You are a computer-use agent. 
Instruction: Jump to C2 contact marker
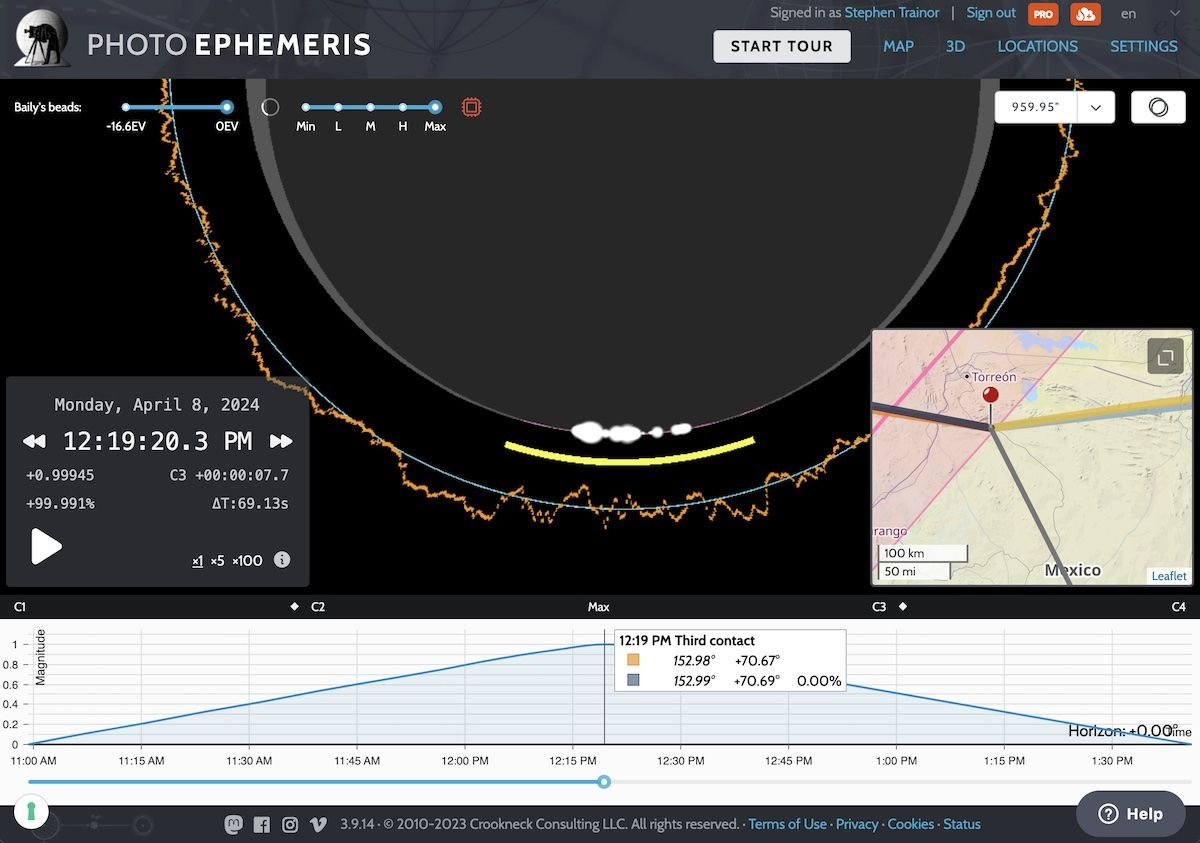pos(318,607)
